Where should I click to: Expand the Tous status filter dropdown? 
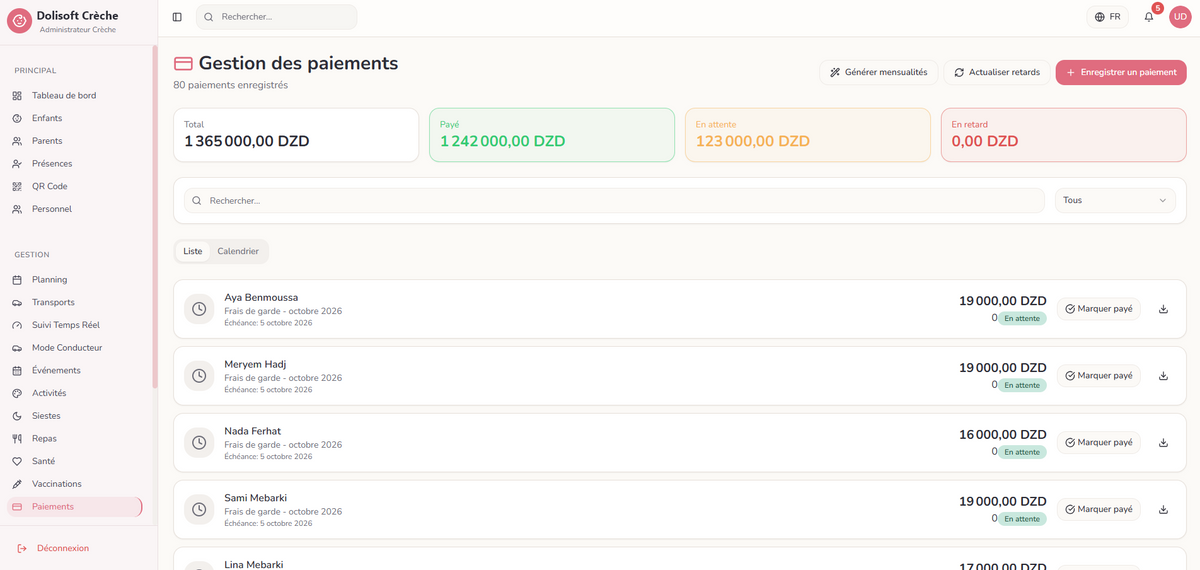(1115, 200)
